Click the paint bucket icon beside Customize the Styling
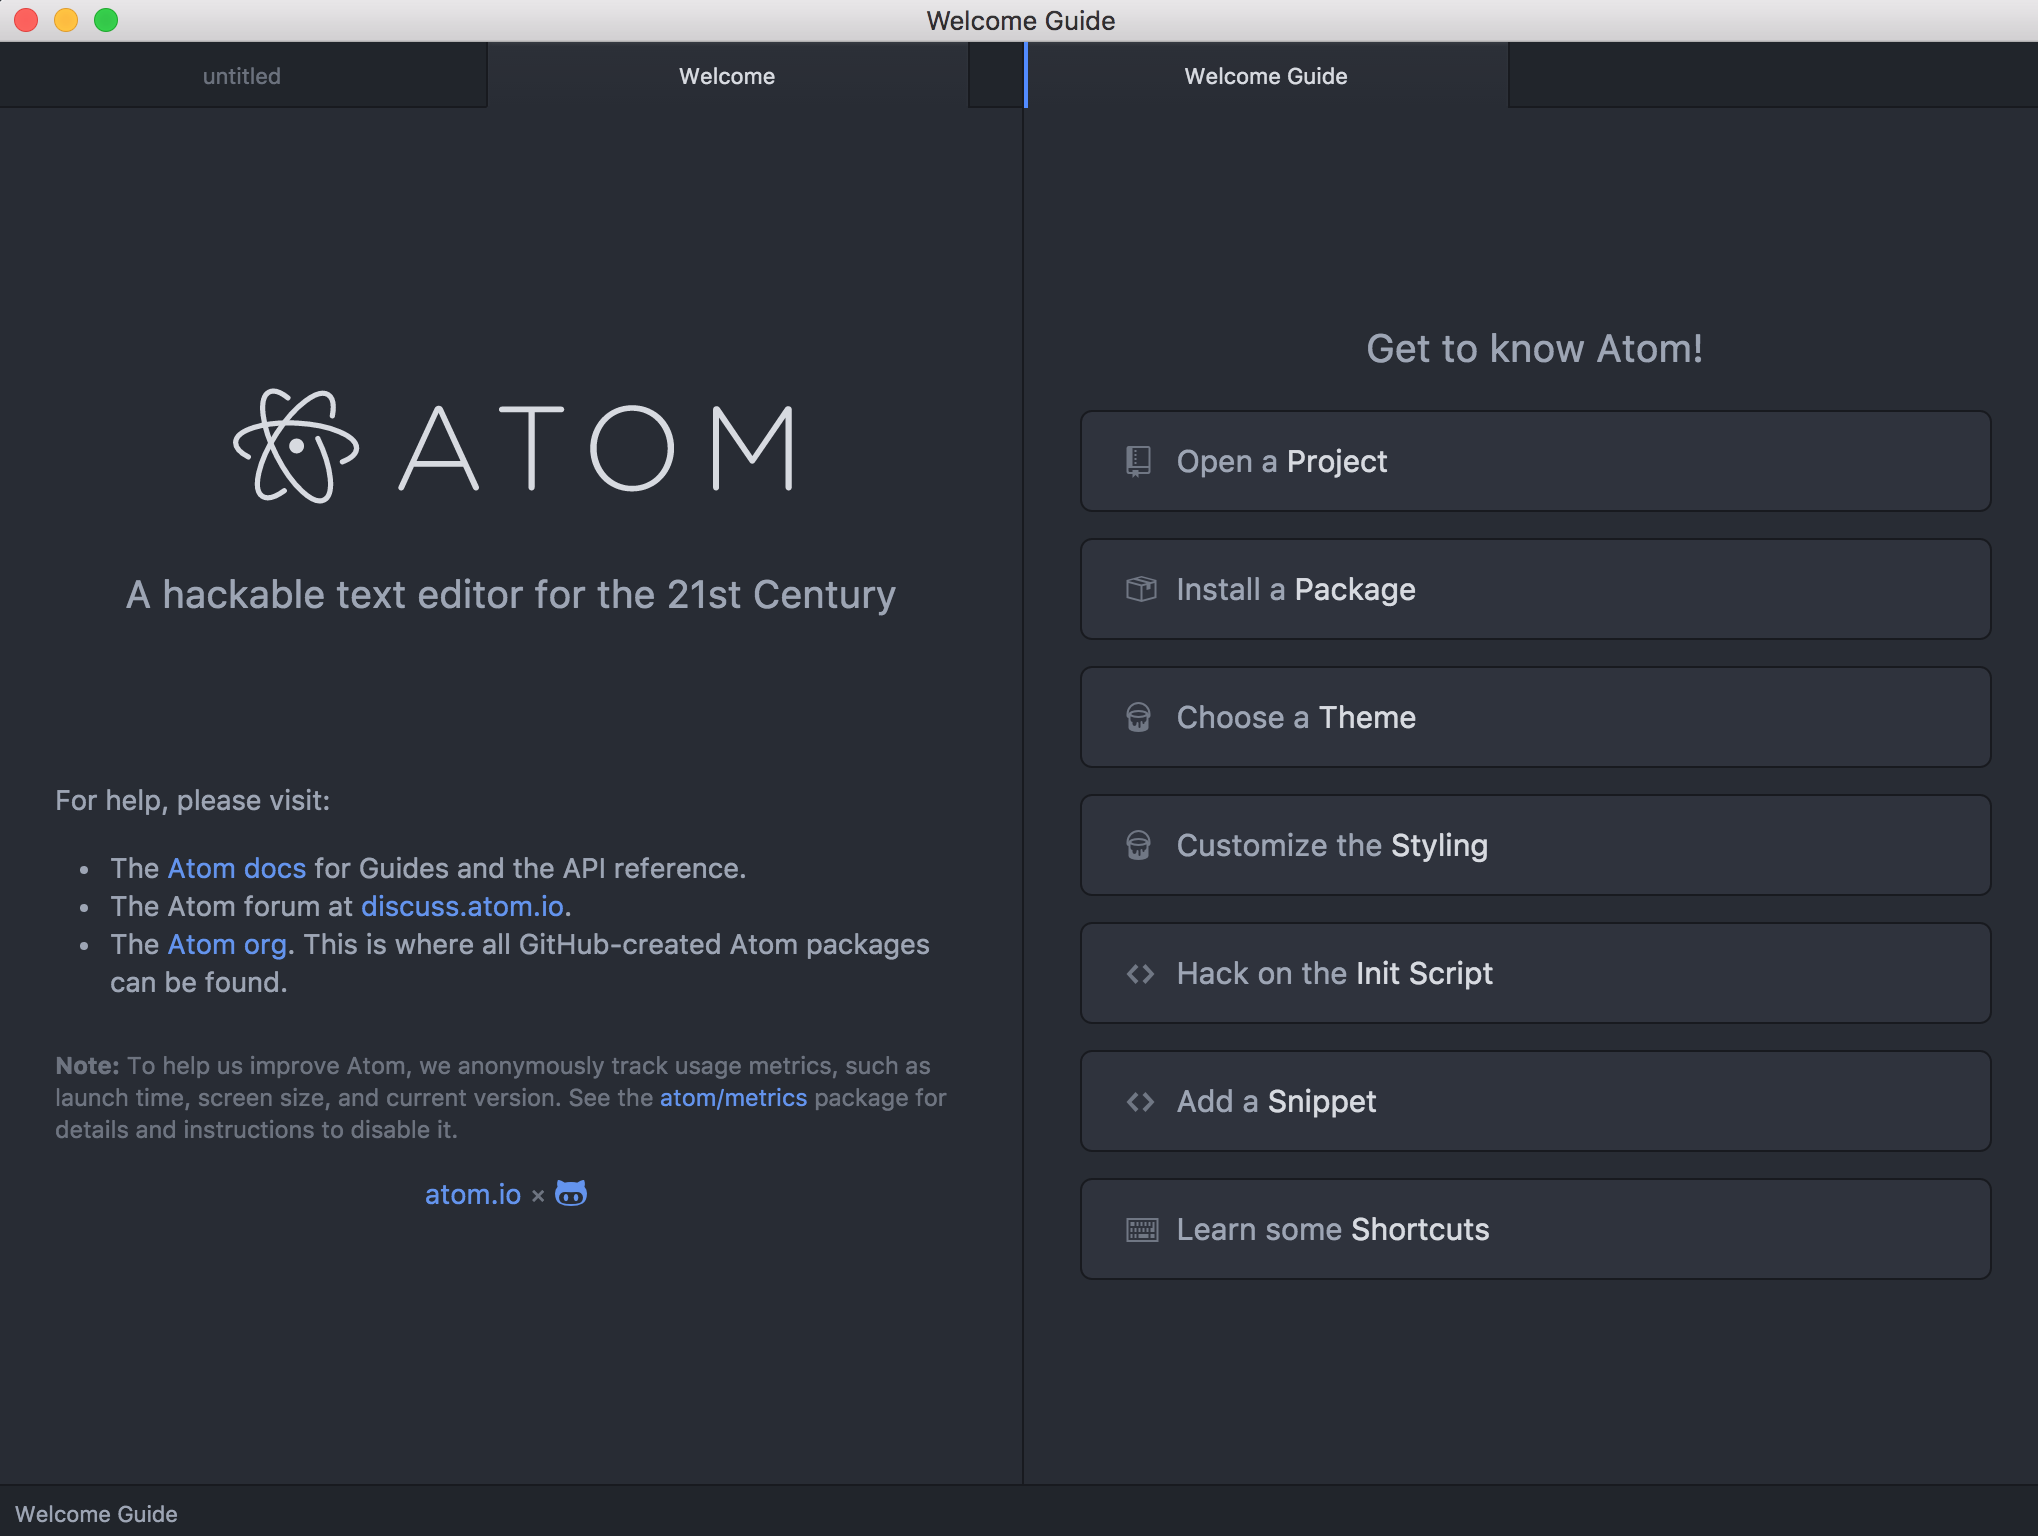The width and height of the screenshot is (2038, 1536). pos(1138,846)
